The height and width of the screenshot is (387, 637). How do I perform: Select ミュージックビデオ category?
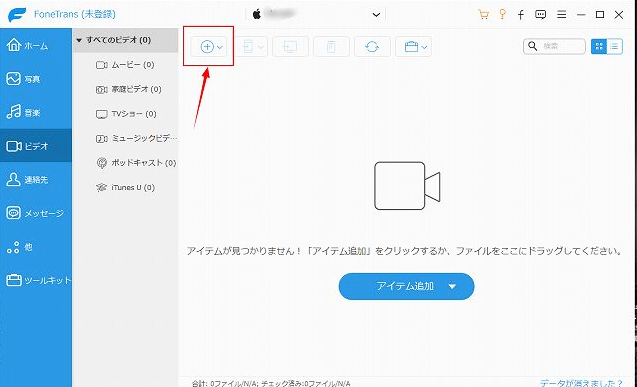point(125,138)
